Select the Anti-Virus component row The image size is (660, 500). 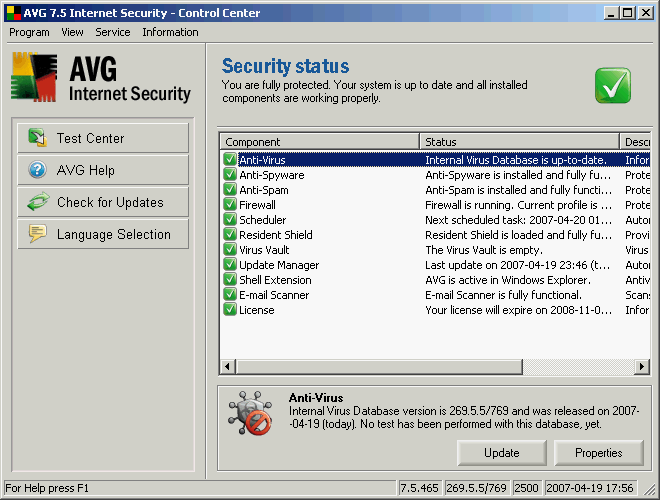[435, 160]
